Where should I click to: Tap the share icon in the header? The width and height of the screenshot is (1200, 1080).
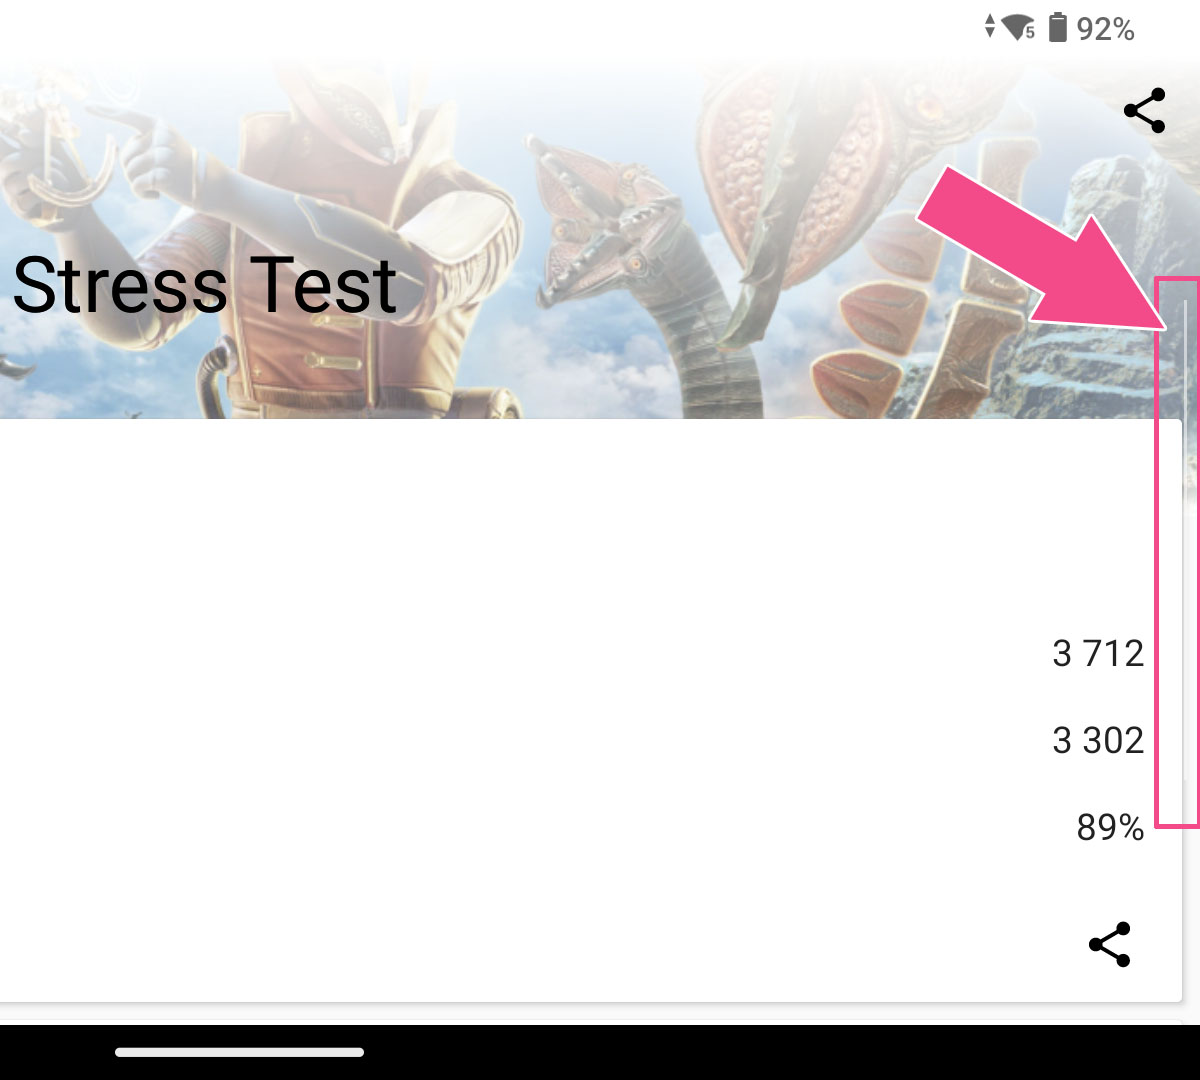tap(1144, 110)
